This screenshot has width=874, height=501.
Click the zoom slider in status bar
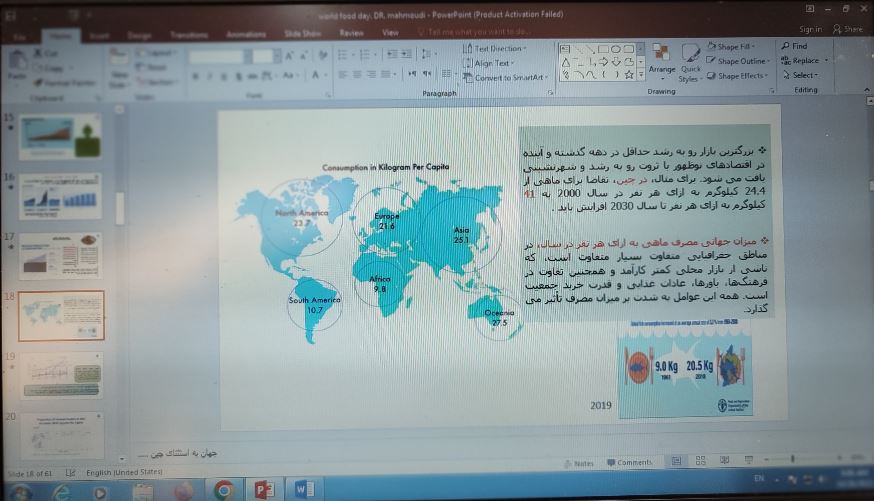click(795, 461)
